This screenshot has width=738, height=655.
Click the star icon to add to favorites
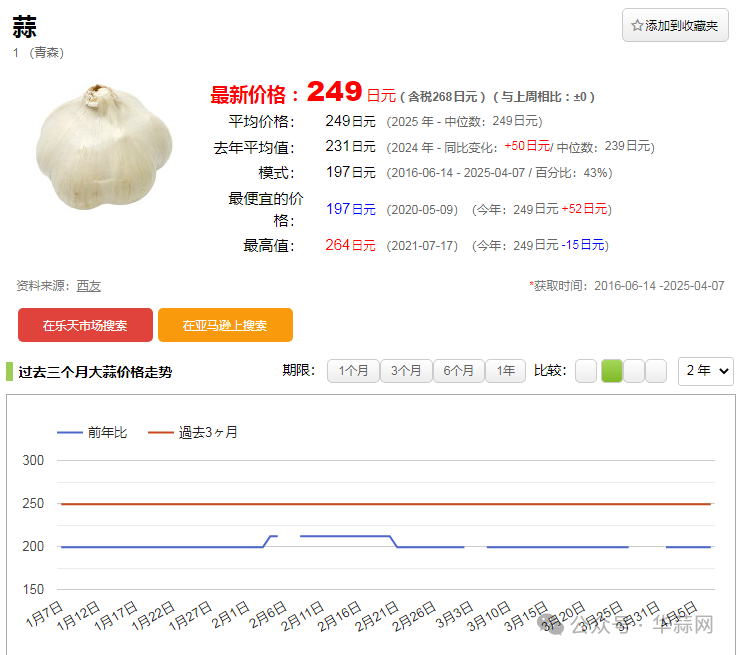pyautogui.click(x=637, y=26)
